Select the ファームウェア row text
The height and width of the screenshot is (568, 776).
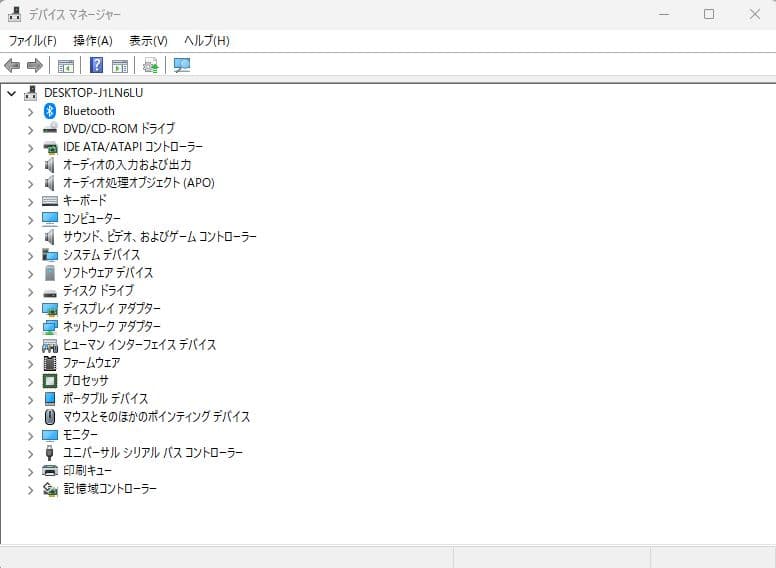coord(92,363)
